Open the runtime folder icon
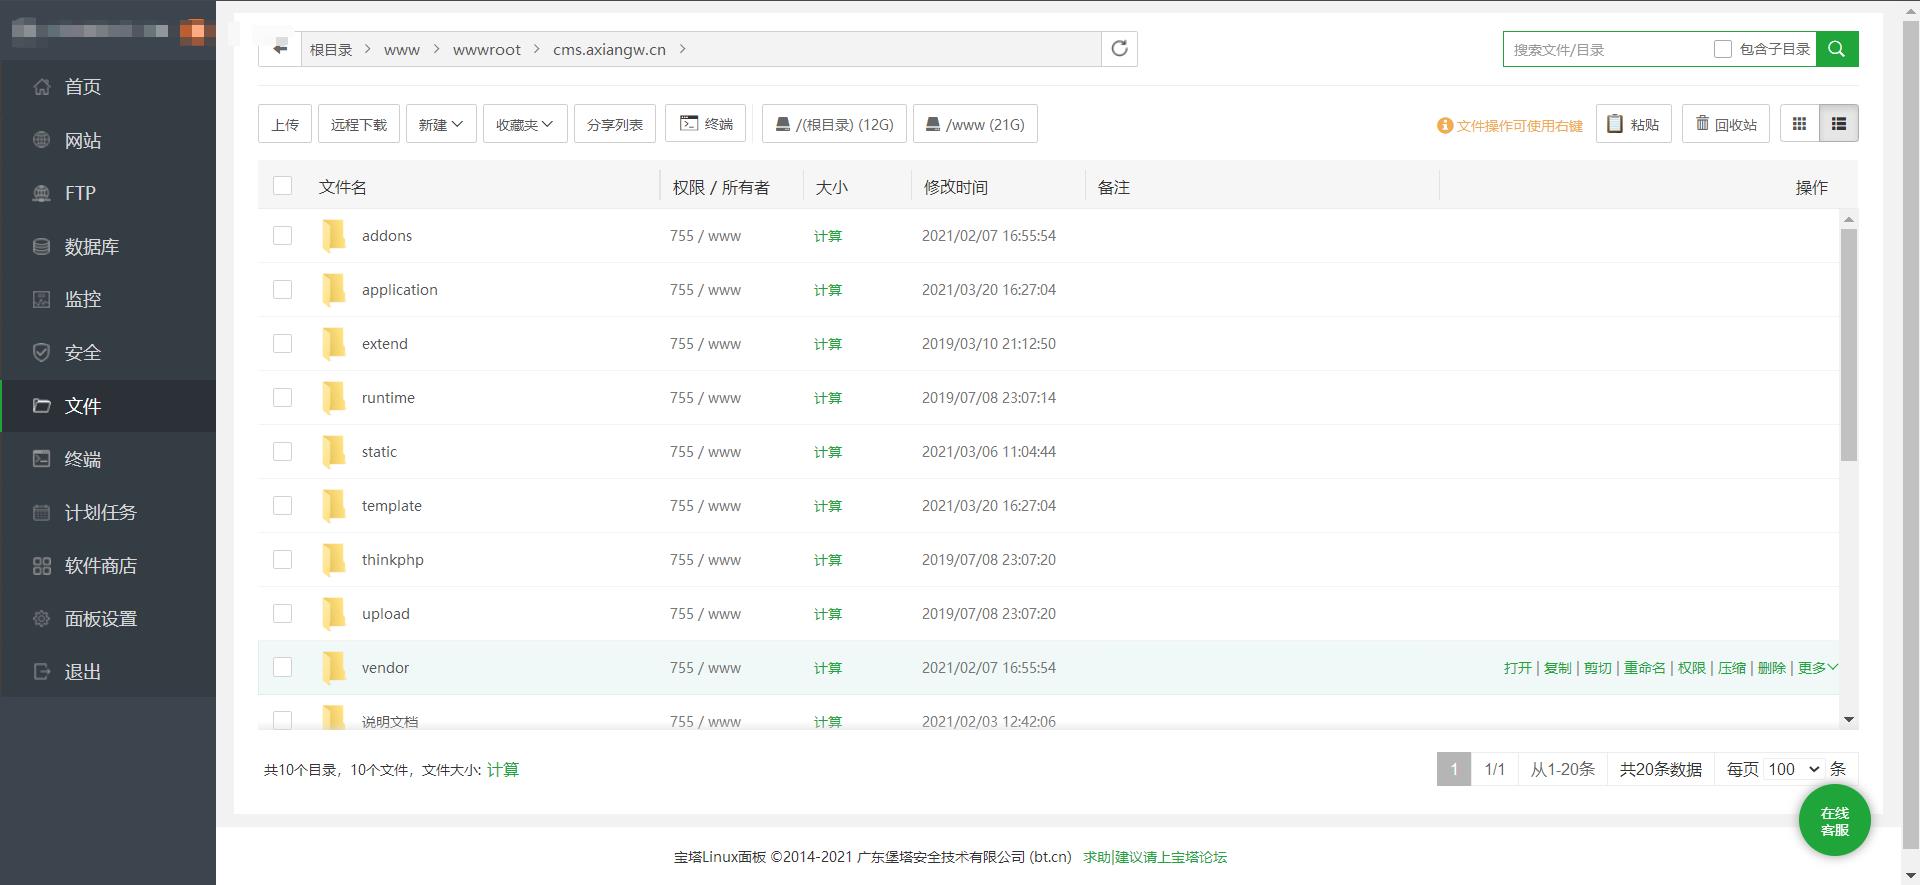 (x=334, y=398)
